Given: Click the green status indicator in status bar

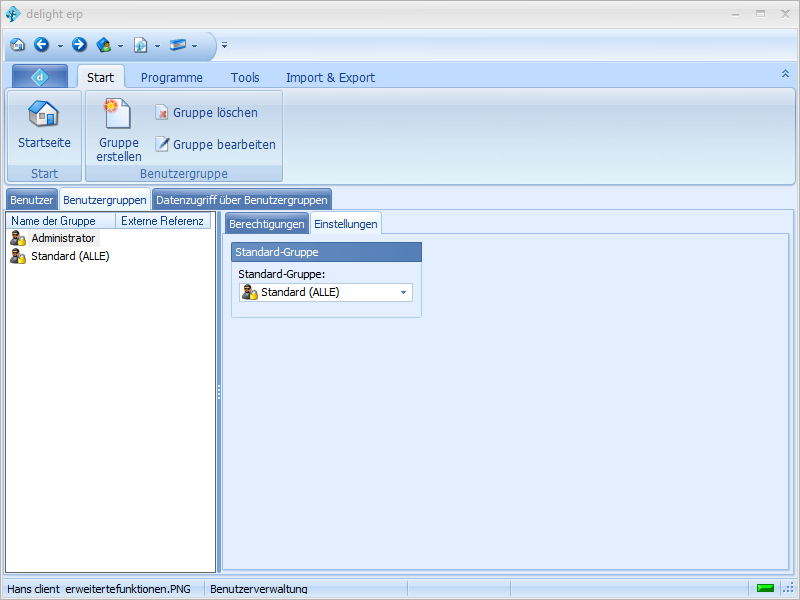Looking at the screenshot, I should 766,589.
